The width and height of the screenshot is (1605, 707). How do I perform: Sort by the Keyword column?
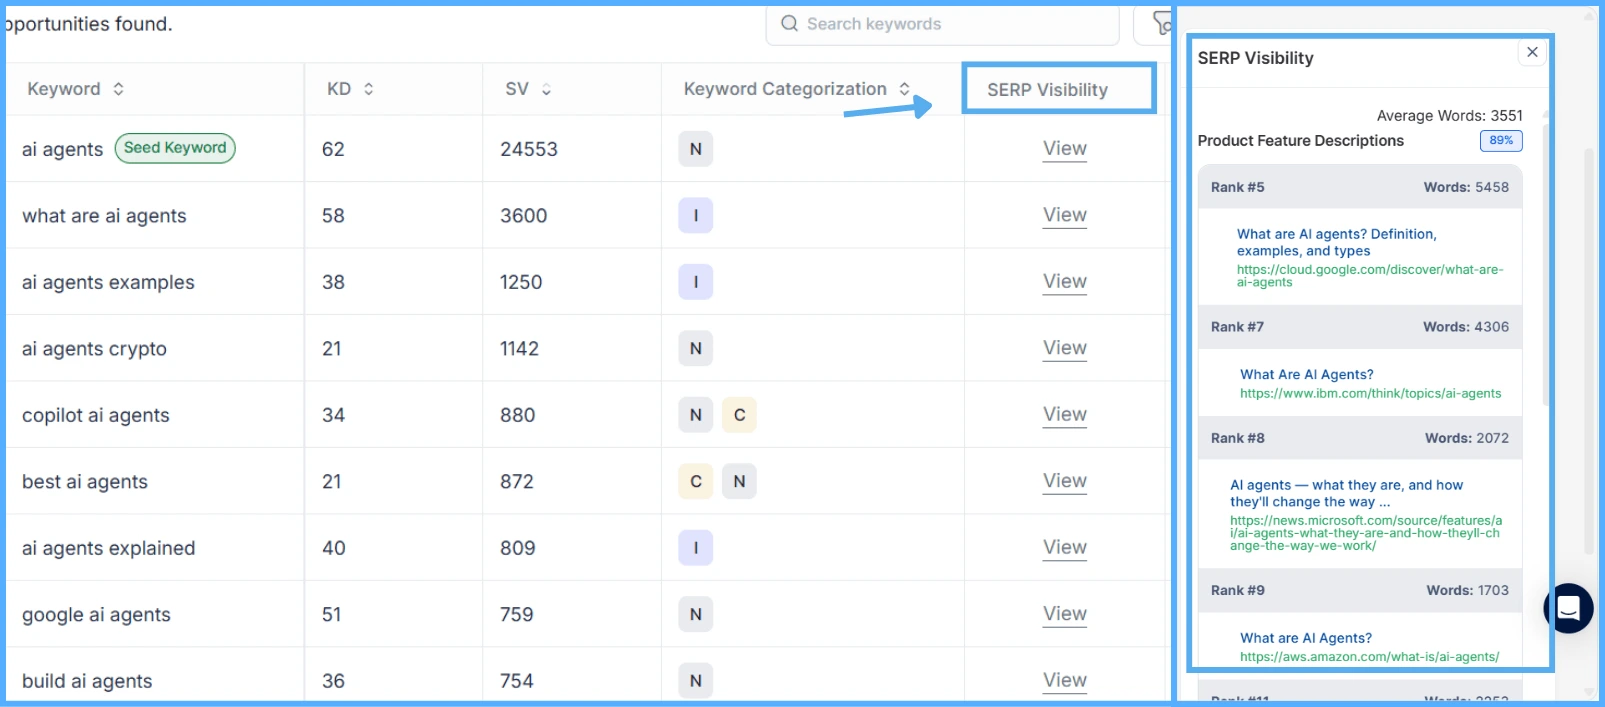[x=118, y=89]
